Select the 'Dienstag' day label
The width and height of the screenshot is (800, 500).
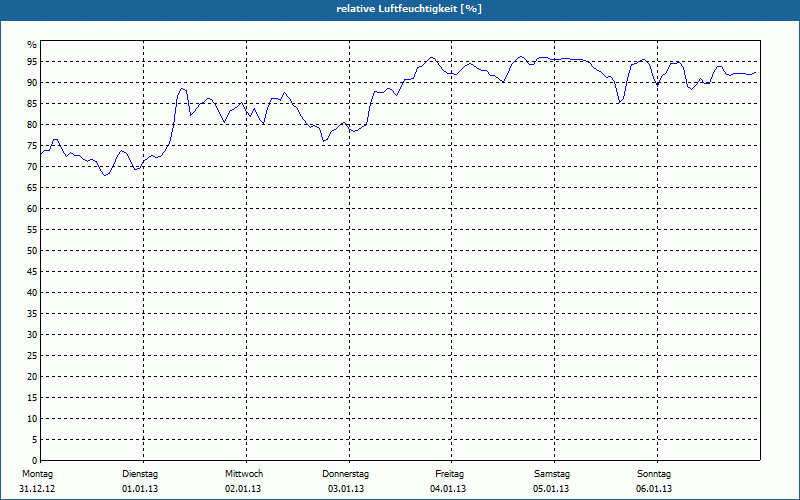pyautogui.click(x=140, y=474)
